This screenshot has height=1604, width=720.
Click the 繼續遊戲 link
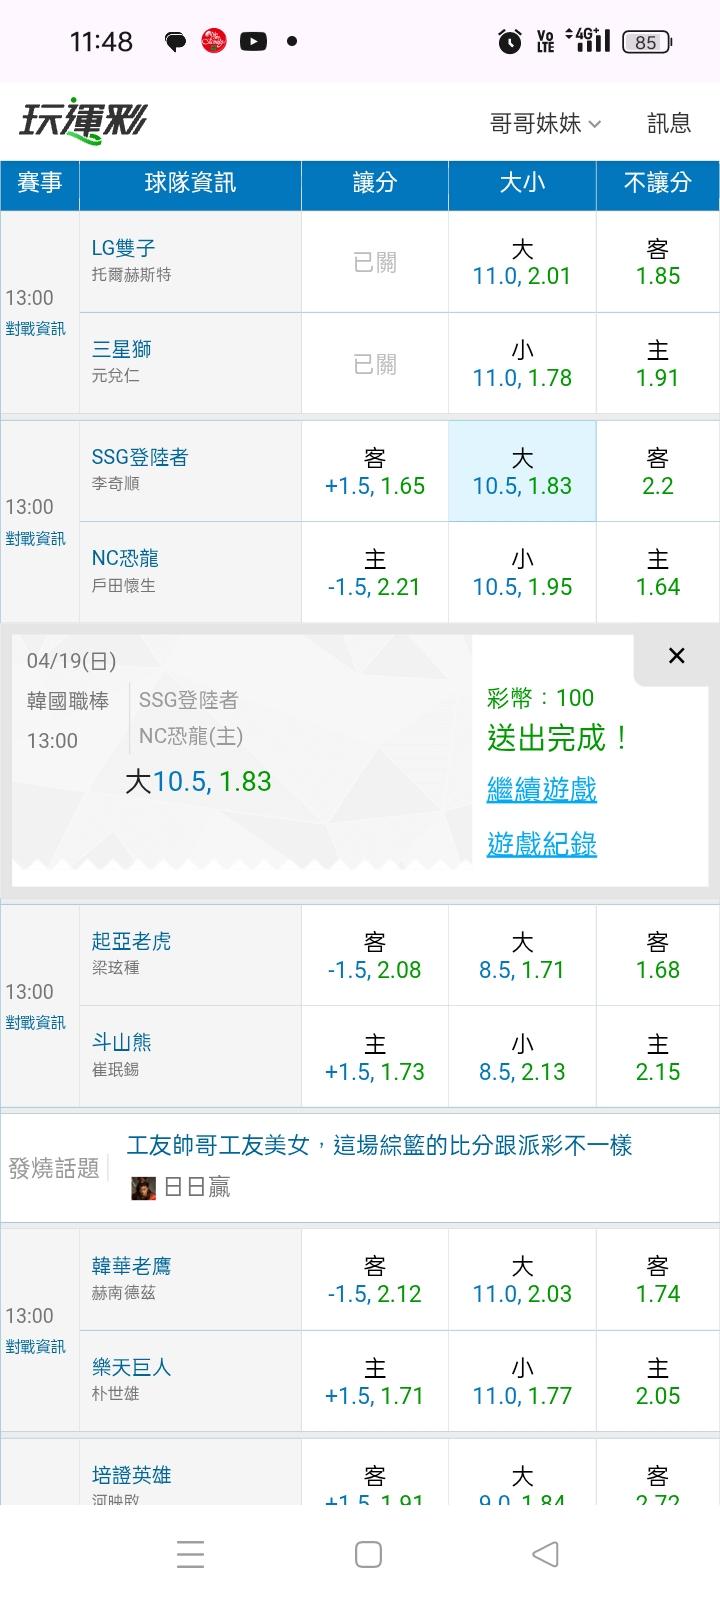(x=541, y=790)
